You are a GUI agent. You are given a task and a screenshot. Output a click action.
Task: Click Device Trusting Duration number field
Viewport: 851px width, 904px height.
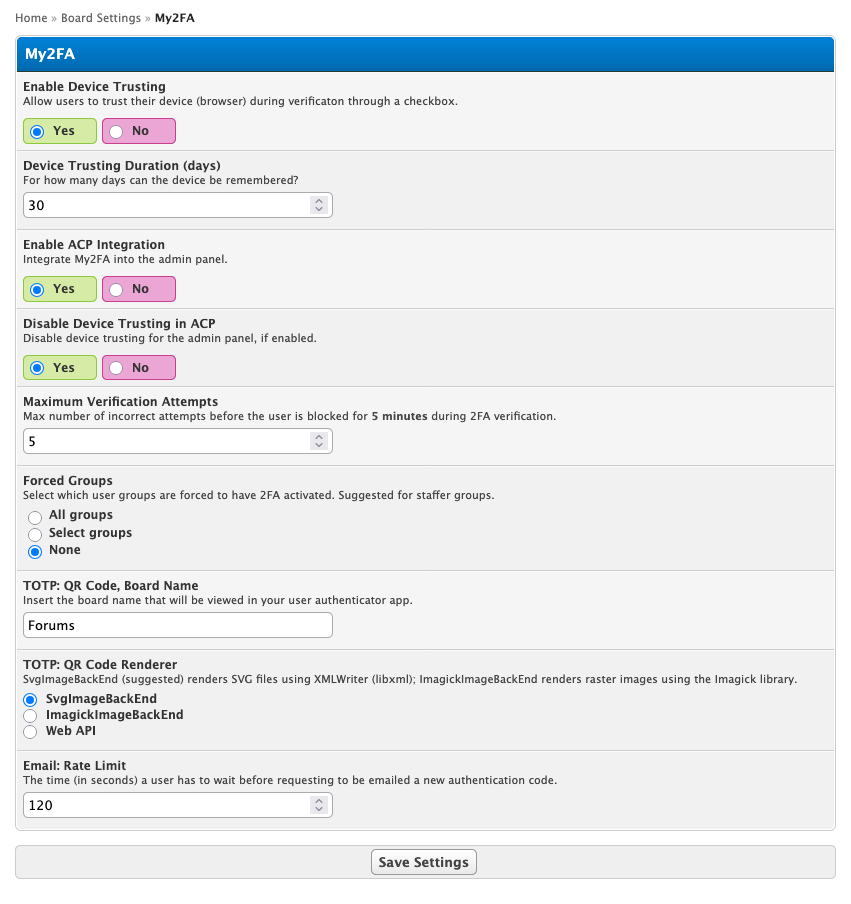[x=165, y=205]
